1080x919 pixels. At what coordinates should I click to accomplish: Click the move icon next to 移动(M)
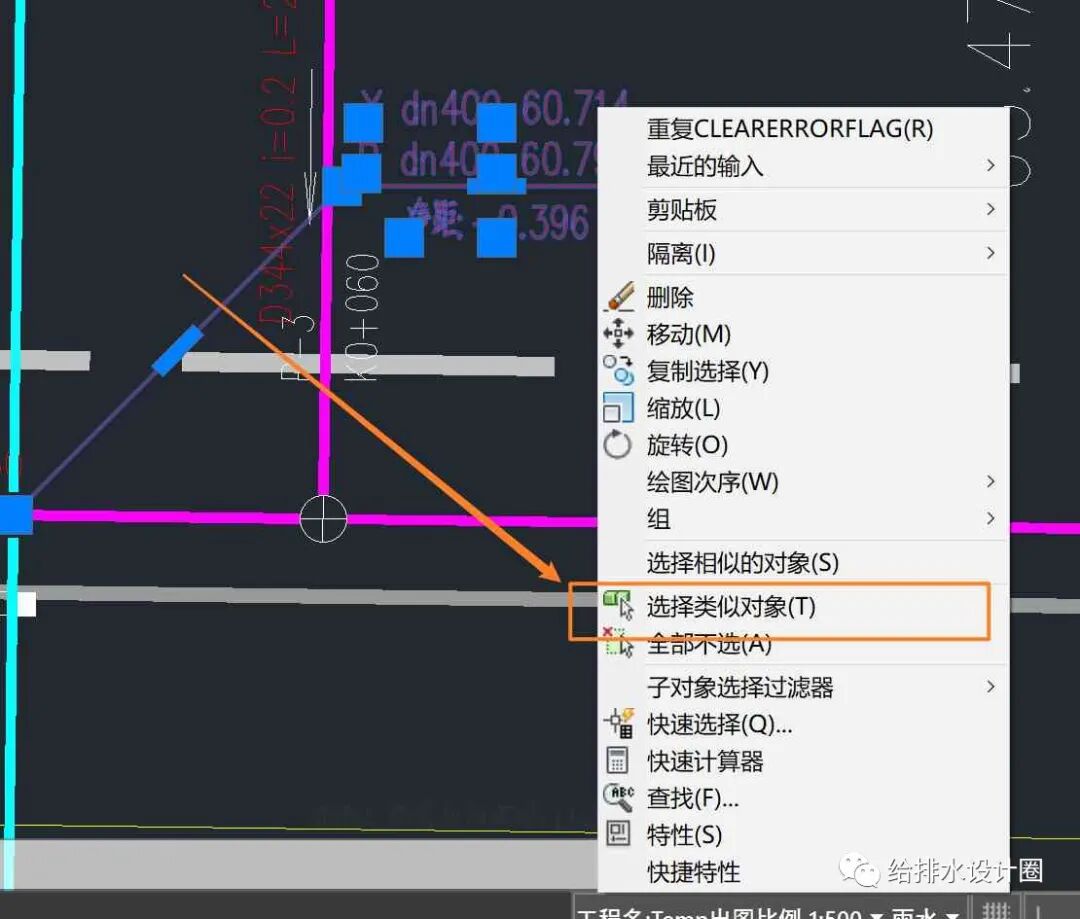[x=618, y=333]
